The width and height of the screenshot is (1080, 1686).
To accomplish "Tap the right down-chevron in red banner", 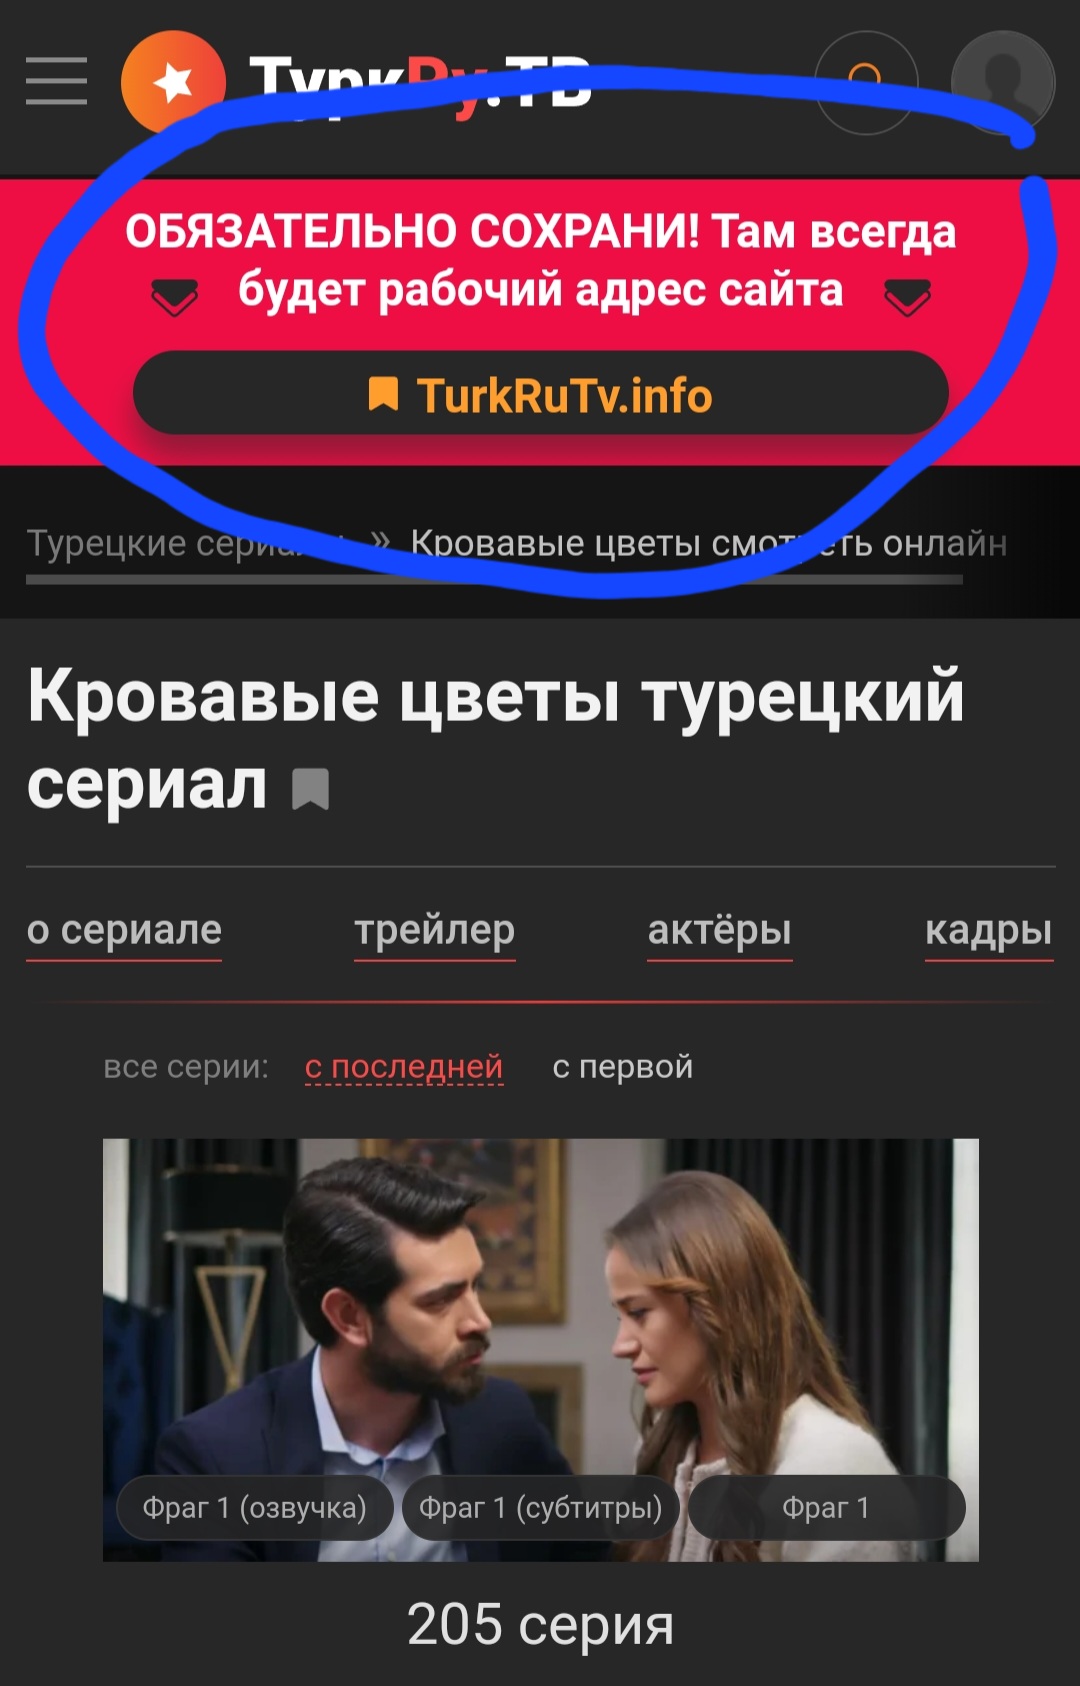I will pos(908,297).
